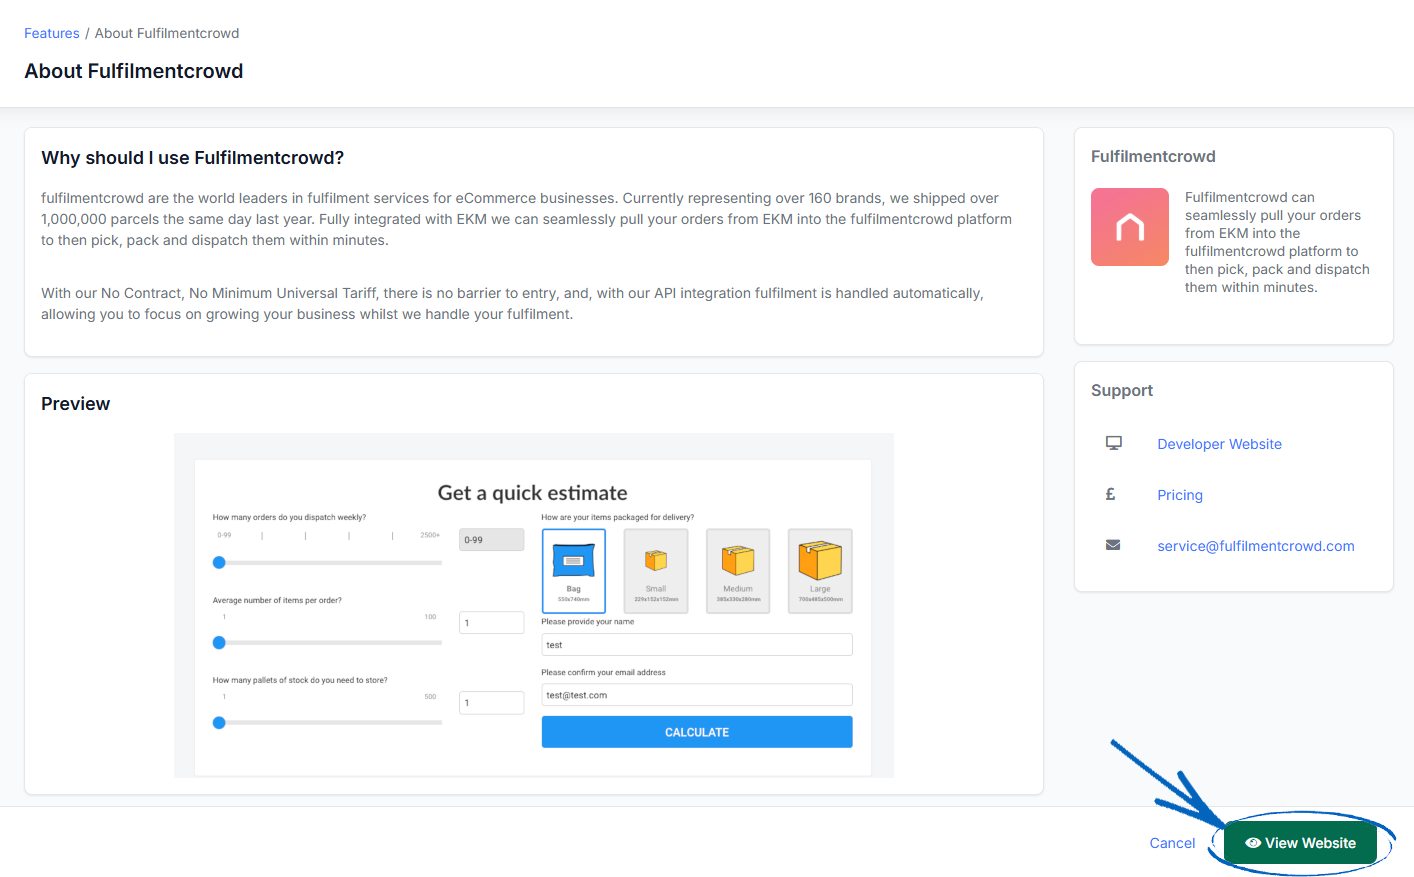This screenshot has width=1414, height=877.
Task: Click the average items per order slider handle
Action: pyautogui.click(x=219, y=643)
